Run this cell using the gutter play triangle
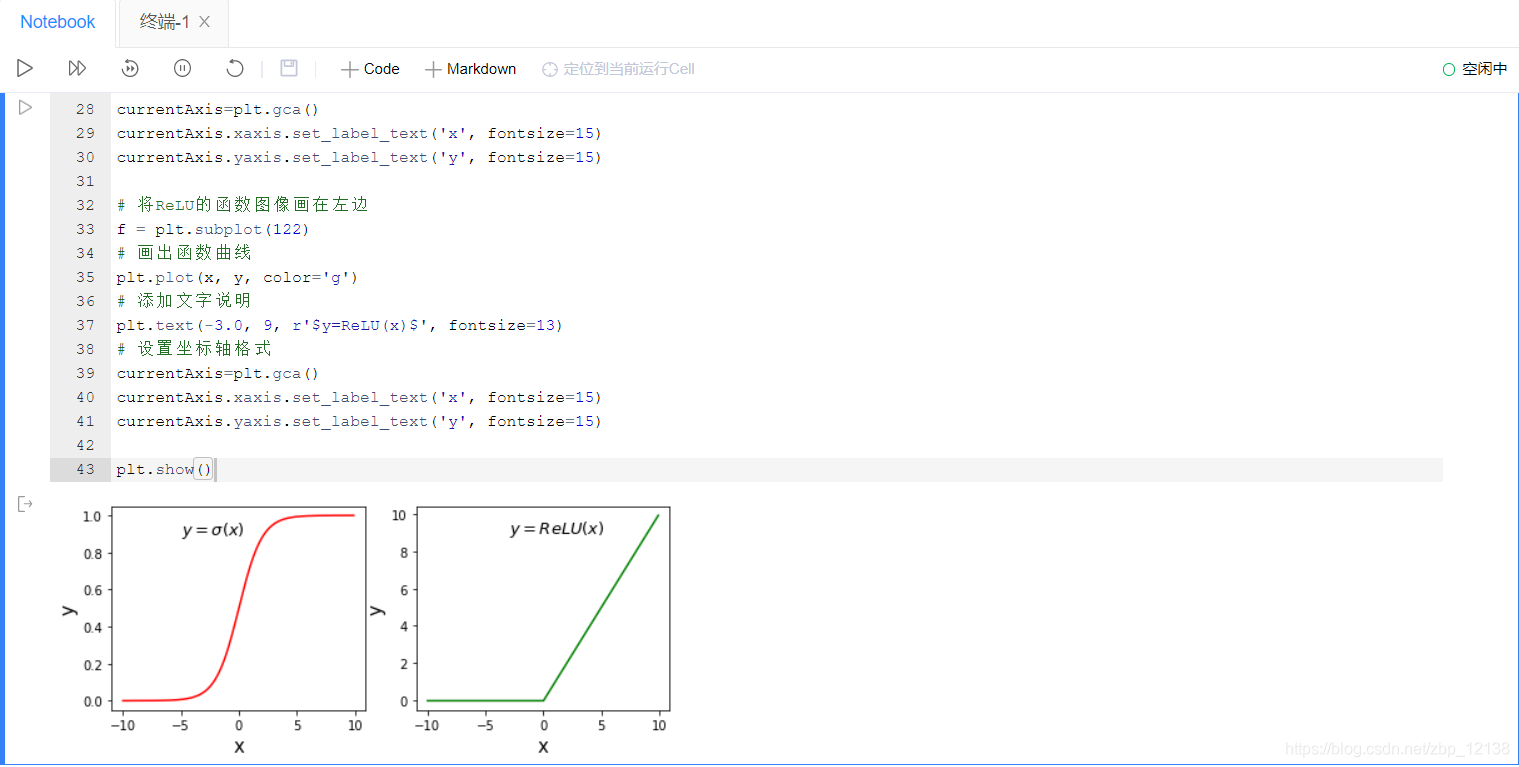1519x767 pixels. (x=25, y=107)
